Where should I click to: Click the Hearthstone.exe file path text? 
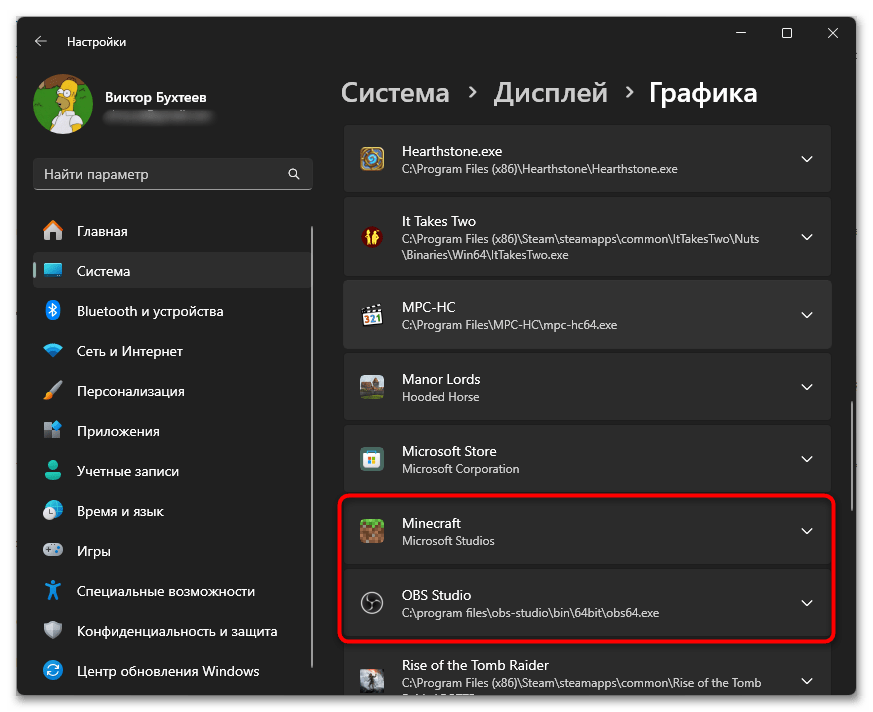(x=540, y=169)
